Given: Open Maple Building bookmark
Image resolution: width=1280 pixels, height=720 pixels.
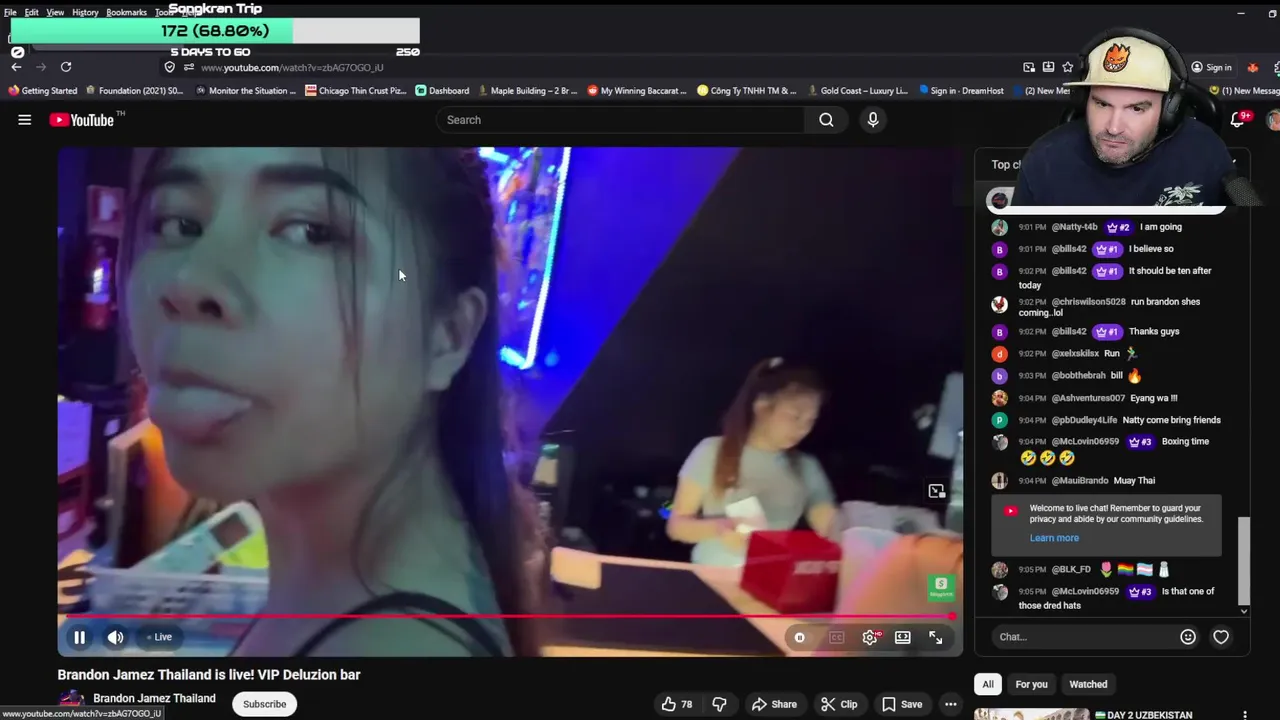Looking at the screenshot, I should coord(527,91).
